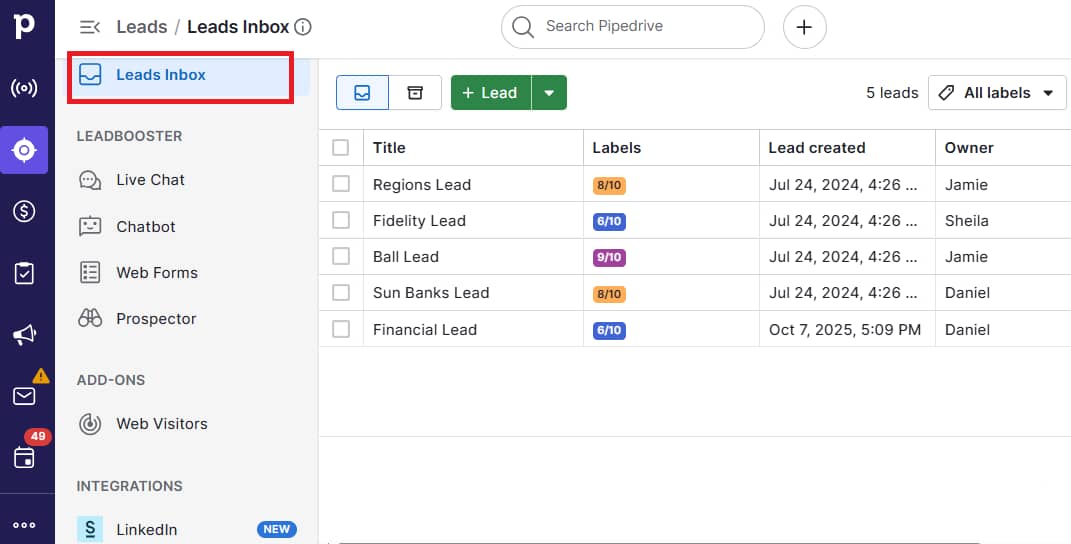Open the Fidelity Lead title
Viewport: 1071px width, 544px height.
(419, 221)
